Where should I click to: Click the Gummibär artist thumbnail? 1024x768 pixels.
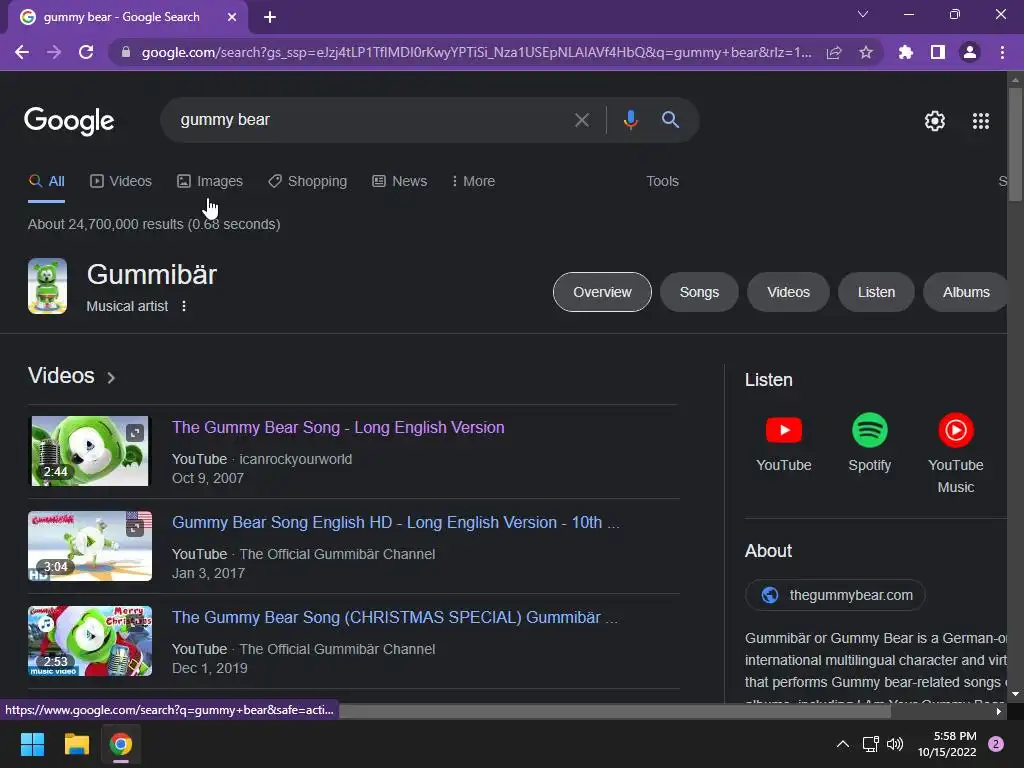pos(47,286)
